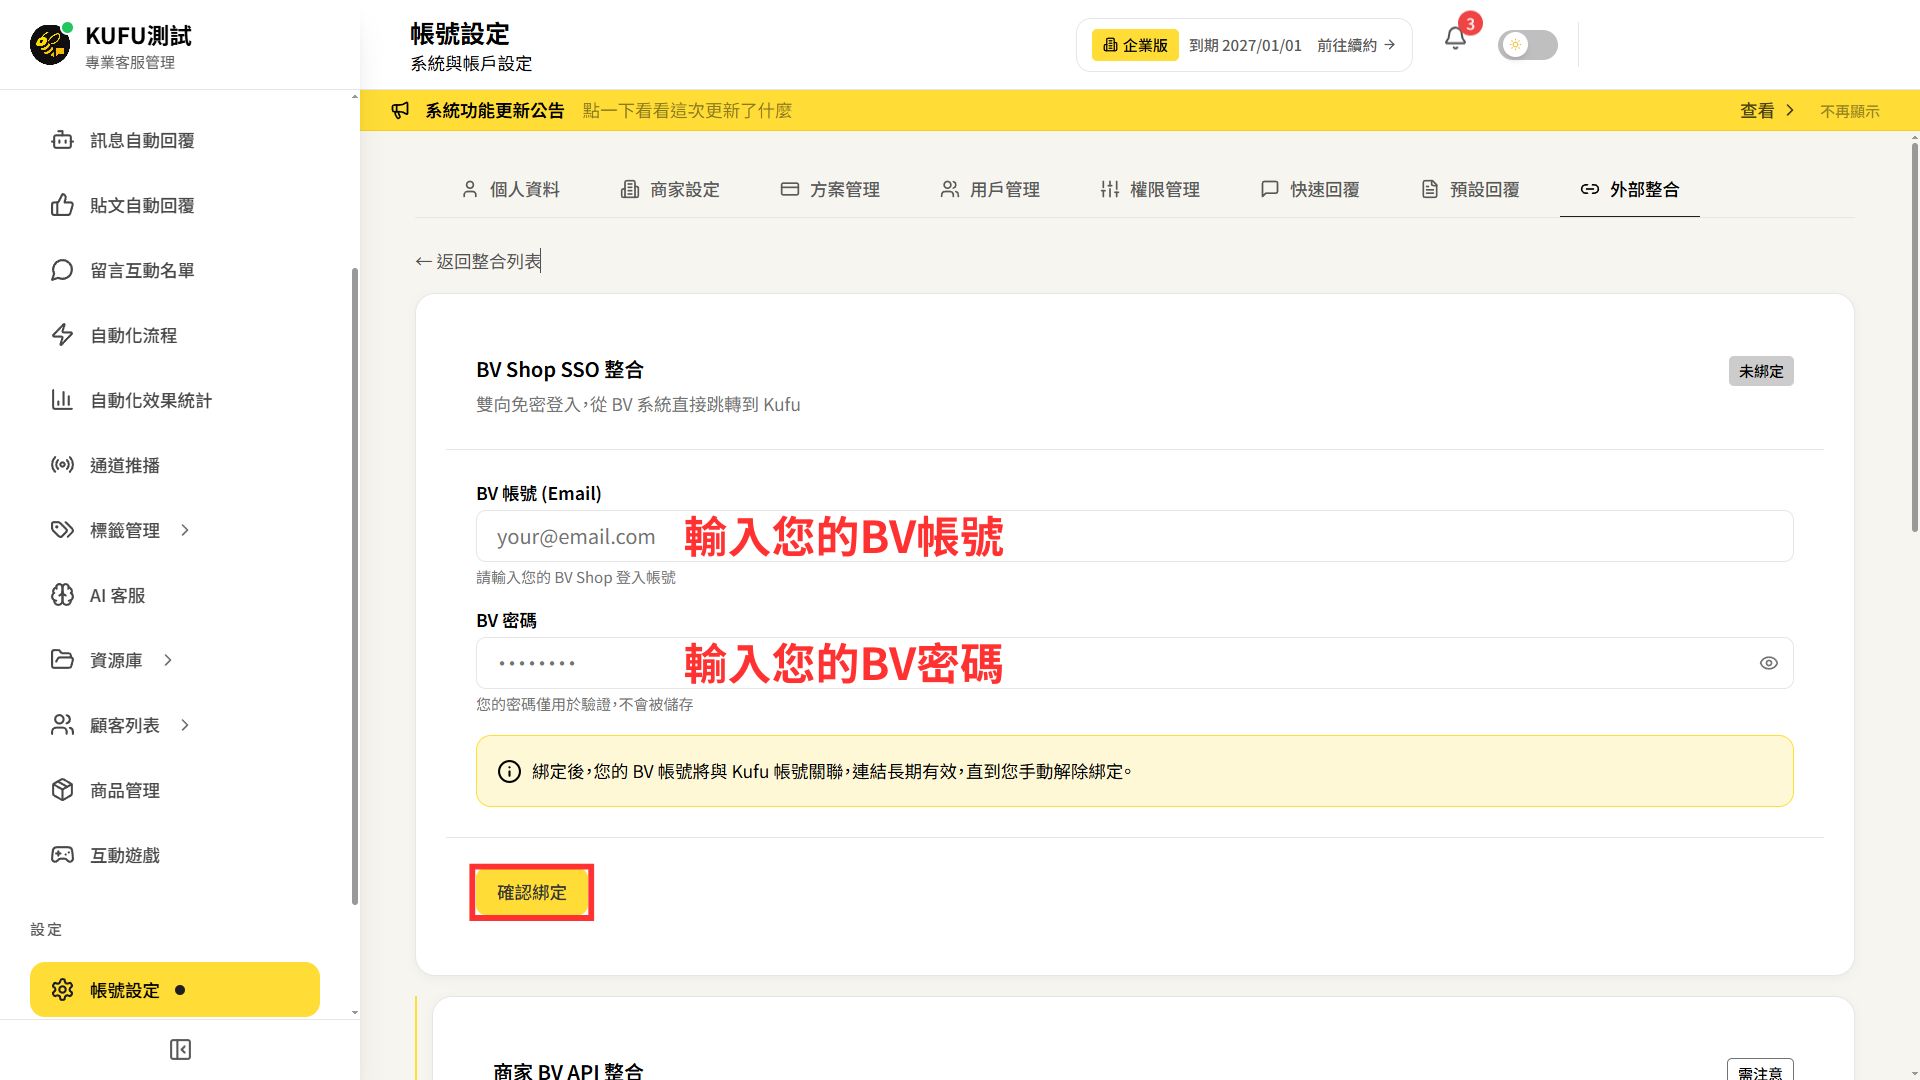This screenshot has width=1920, height=1080.
Task: Open 貼文自動回覆 thumbs-up icon
Action: (x=62, y=205)
